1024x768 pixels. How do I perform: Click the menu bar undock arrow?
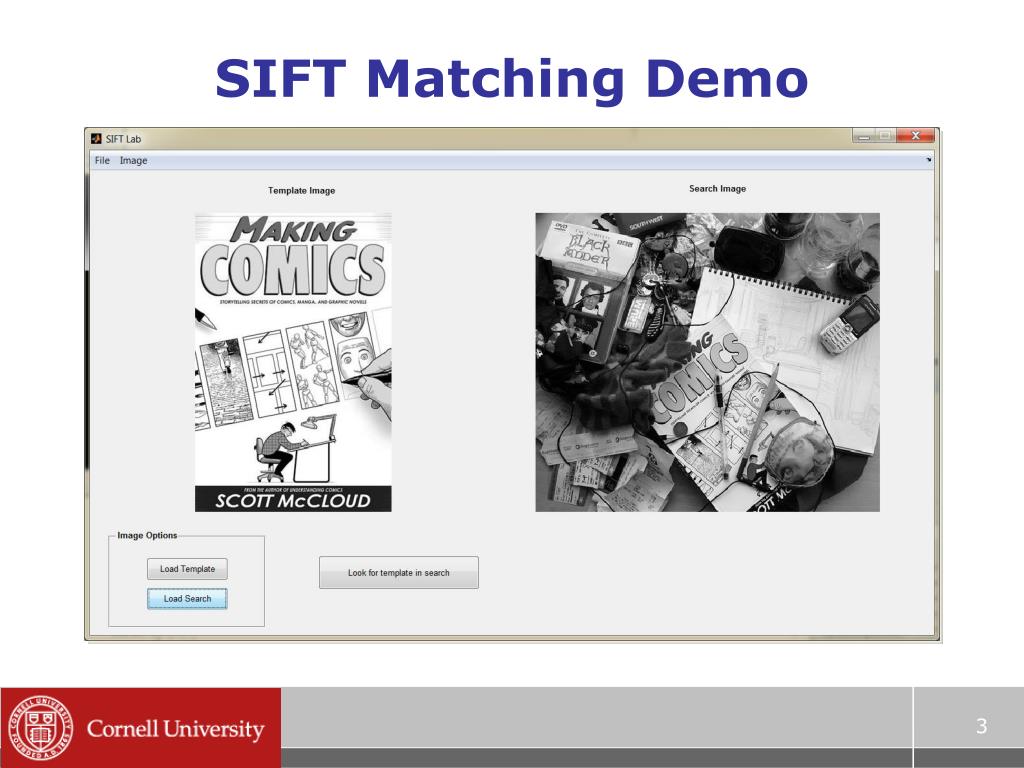928,159
